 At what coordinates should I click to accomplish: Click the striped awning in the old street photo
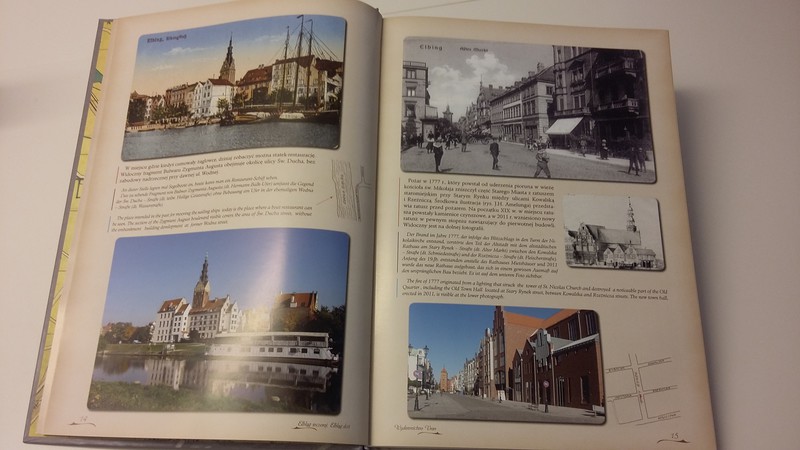[x=565, y=125]
